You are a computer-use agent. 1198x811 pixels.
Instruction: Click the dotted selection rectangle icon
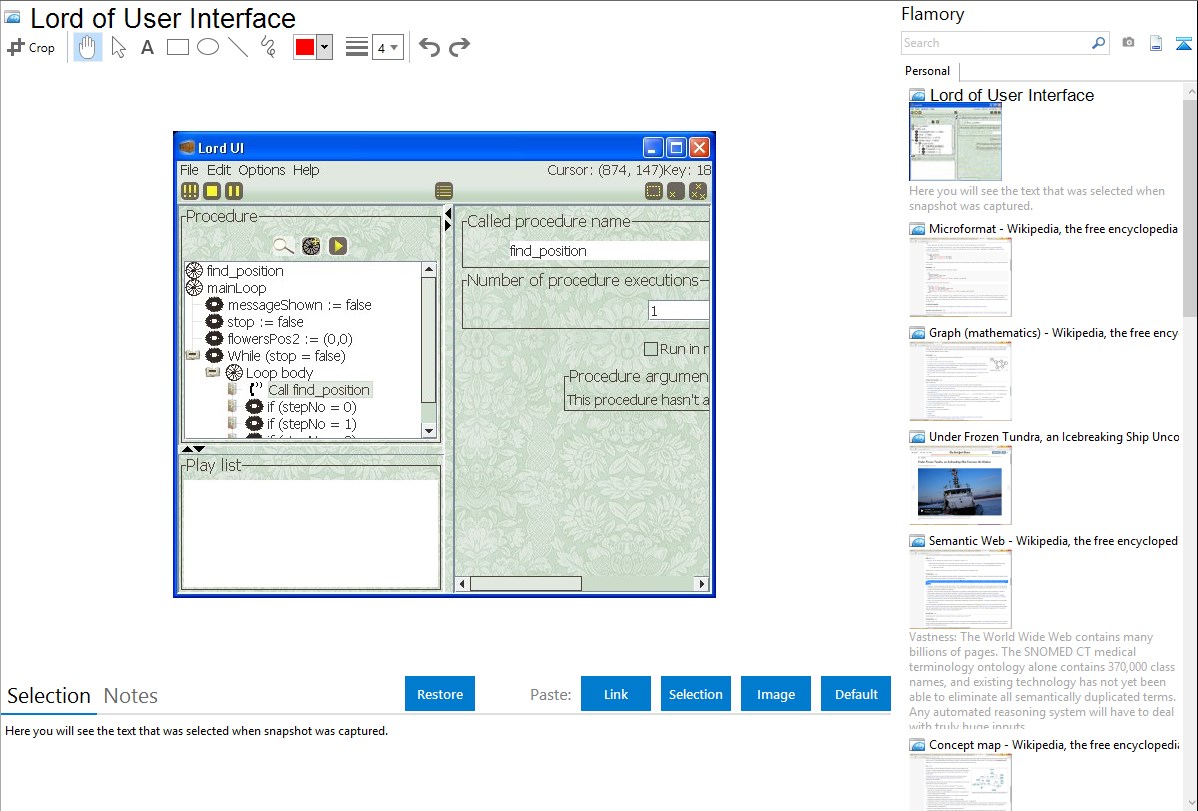pos(653,192)
